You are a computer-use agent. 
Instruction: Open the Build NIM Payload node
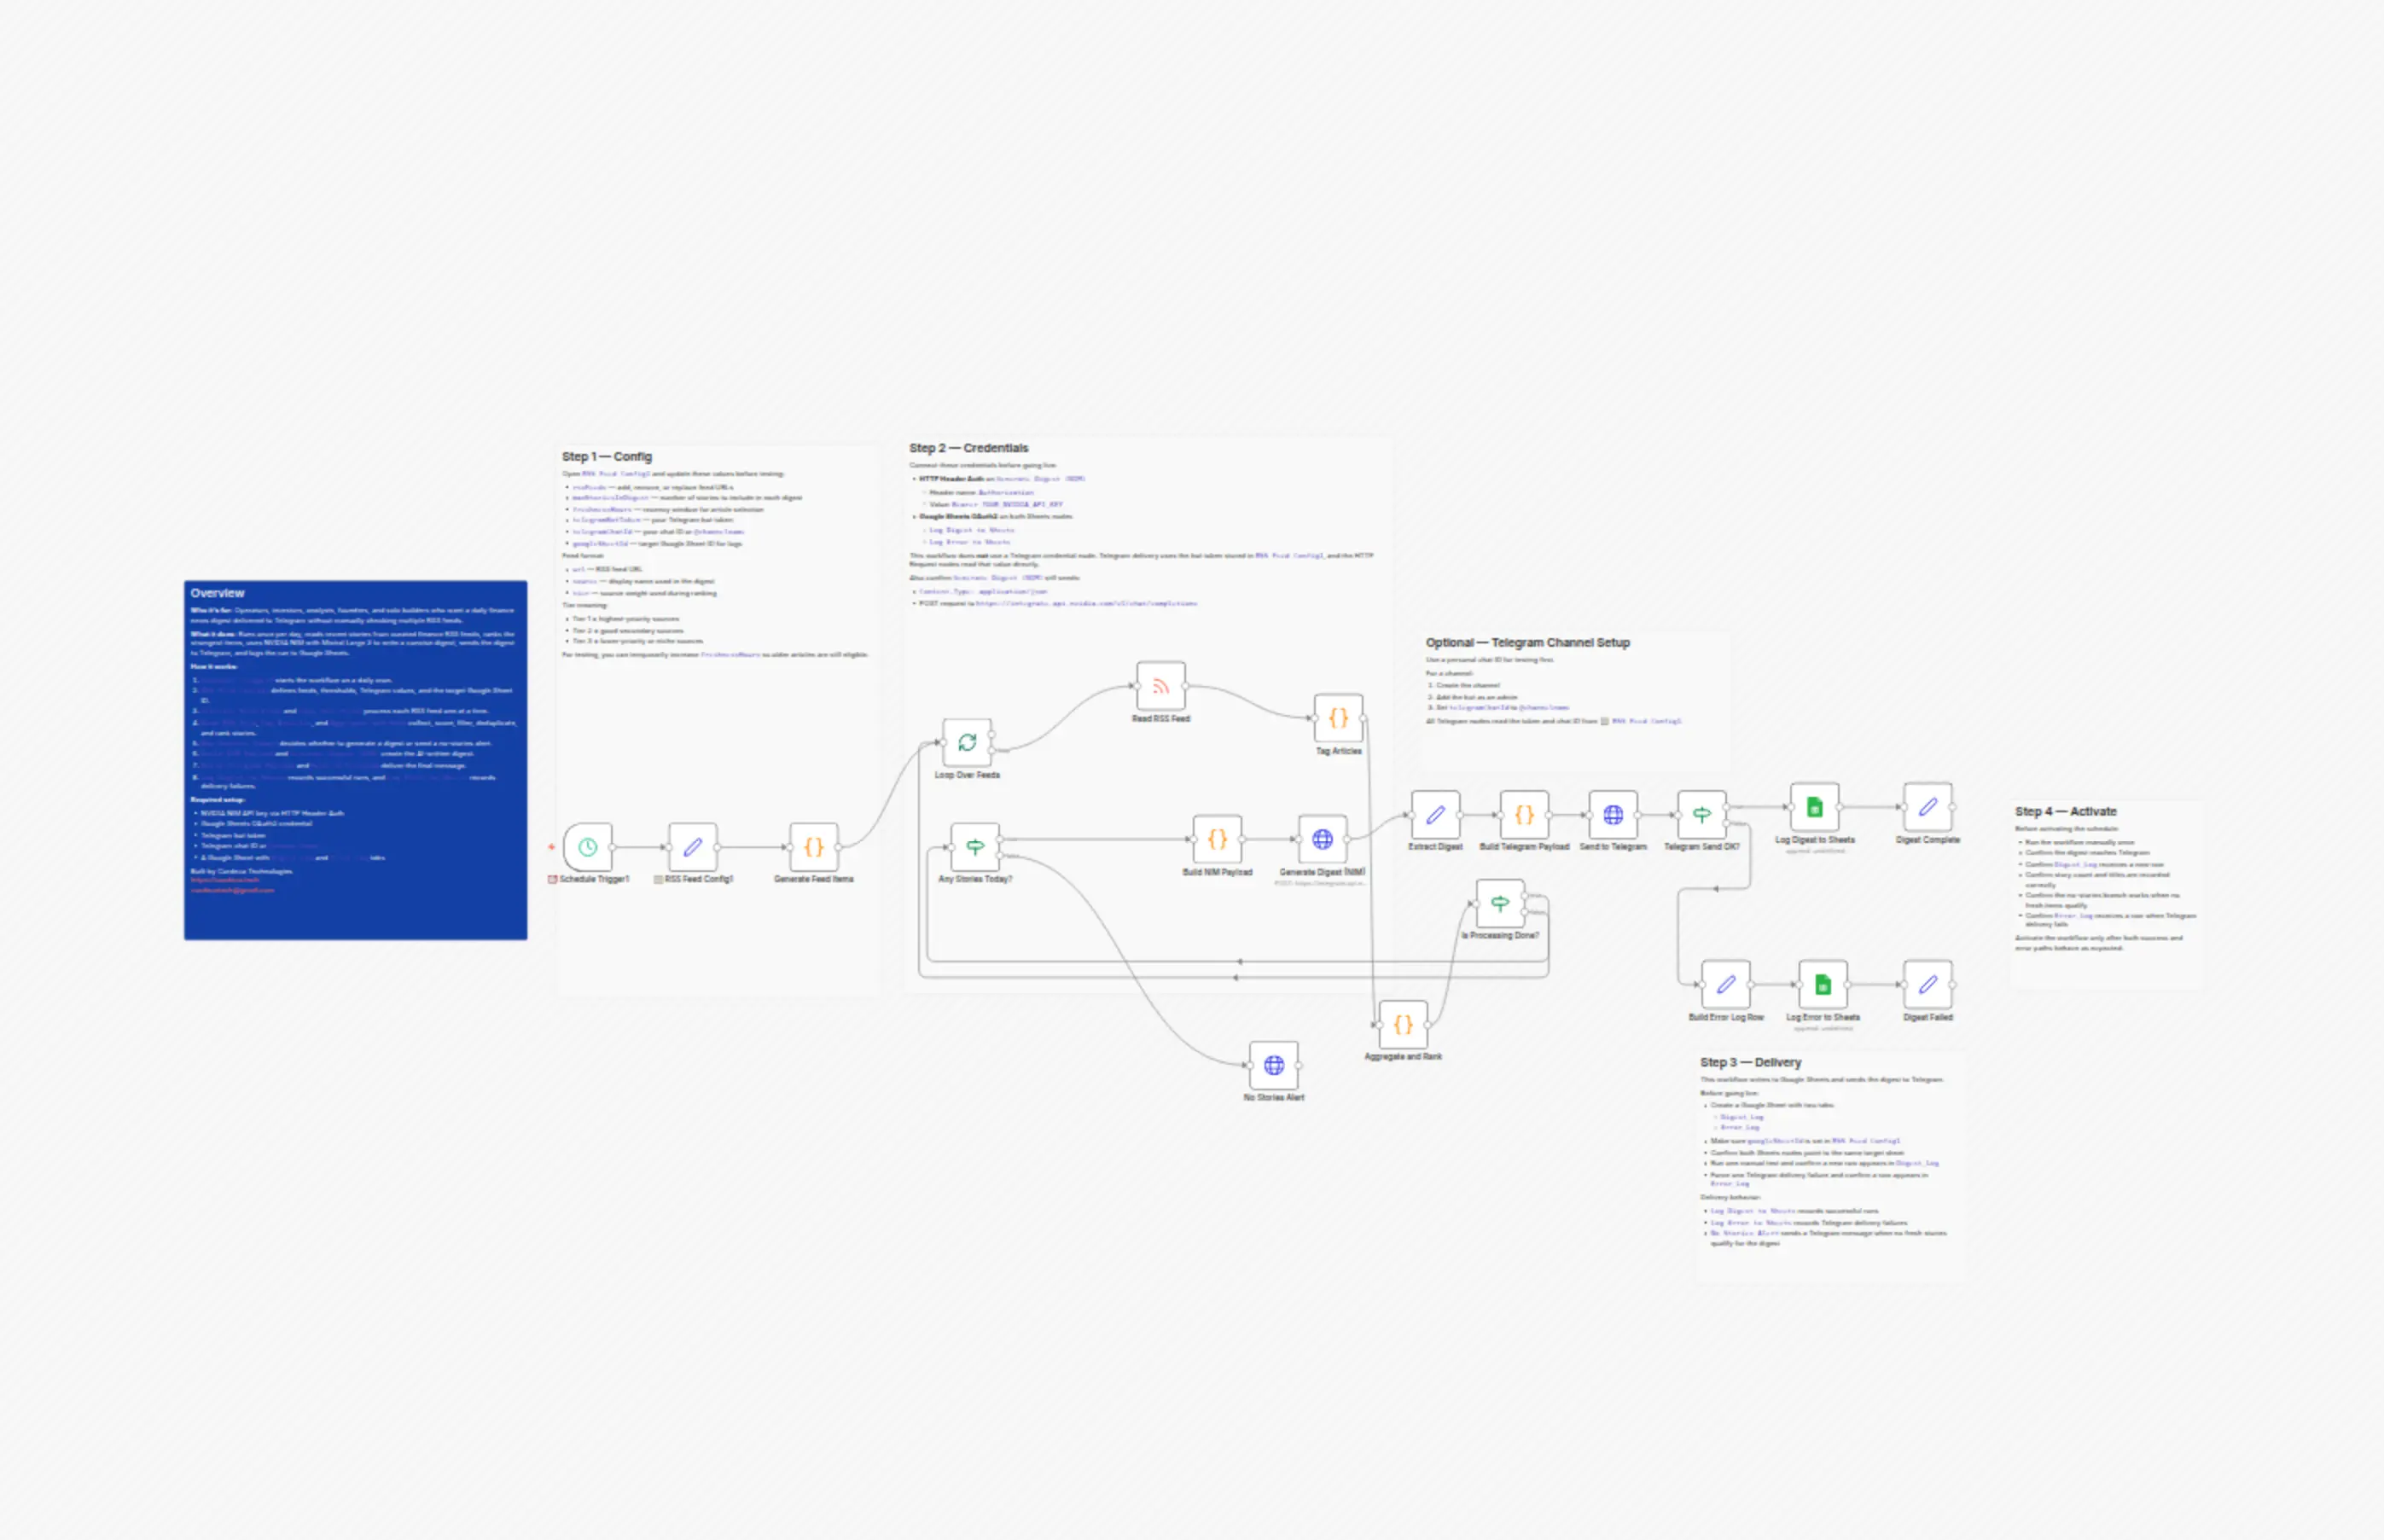coord(1217,839)
